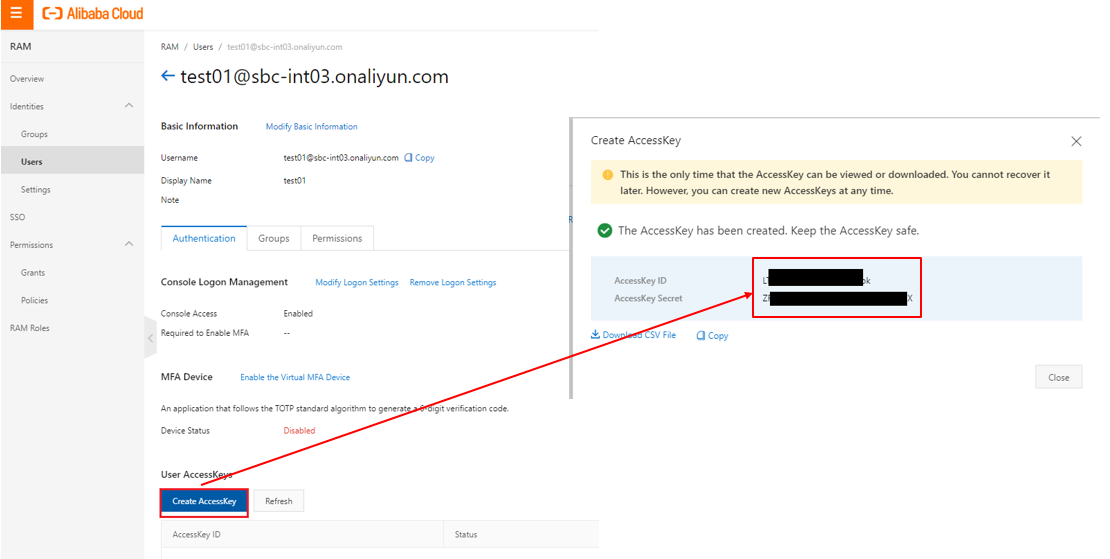Click the RAM sidebar heading
Viewport: 1110px width, 559px height.
[x=21, y=47]
